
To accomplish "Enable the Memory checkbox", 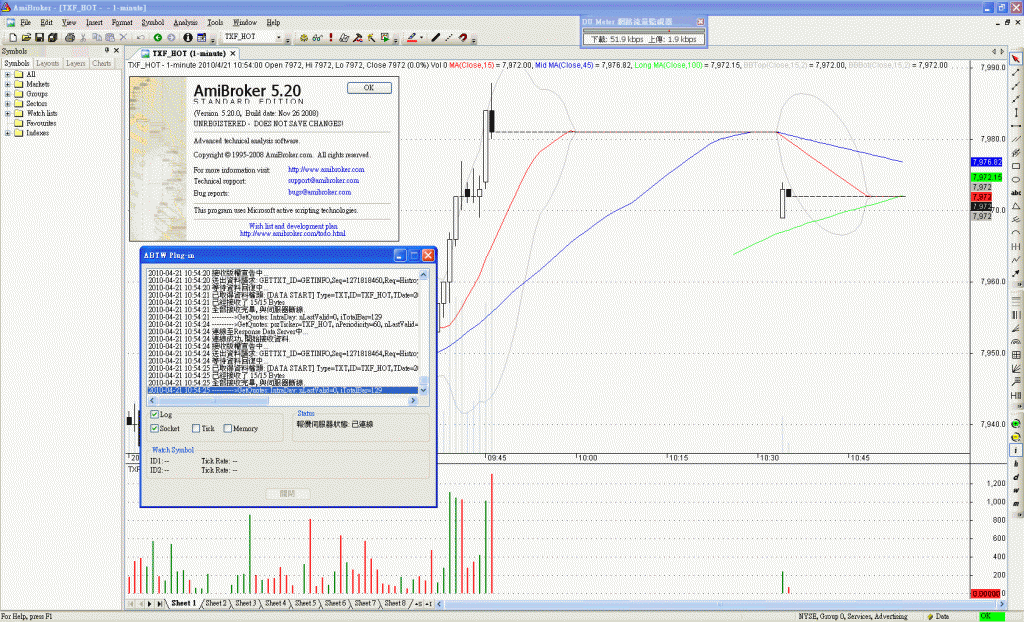I will coord(227,429).
